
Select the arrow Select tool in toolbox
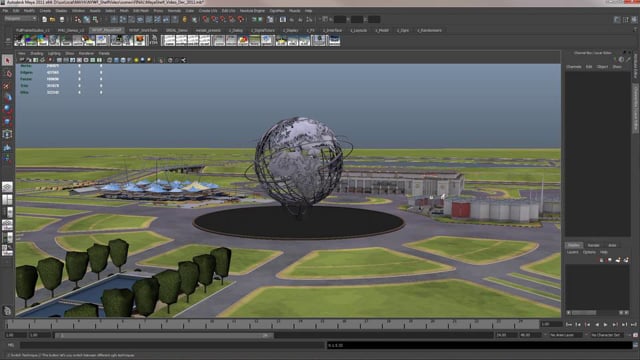(7, 60)
